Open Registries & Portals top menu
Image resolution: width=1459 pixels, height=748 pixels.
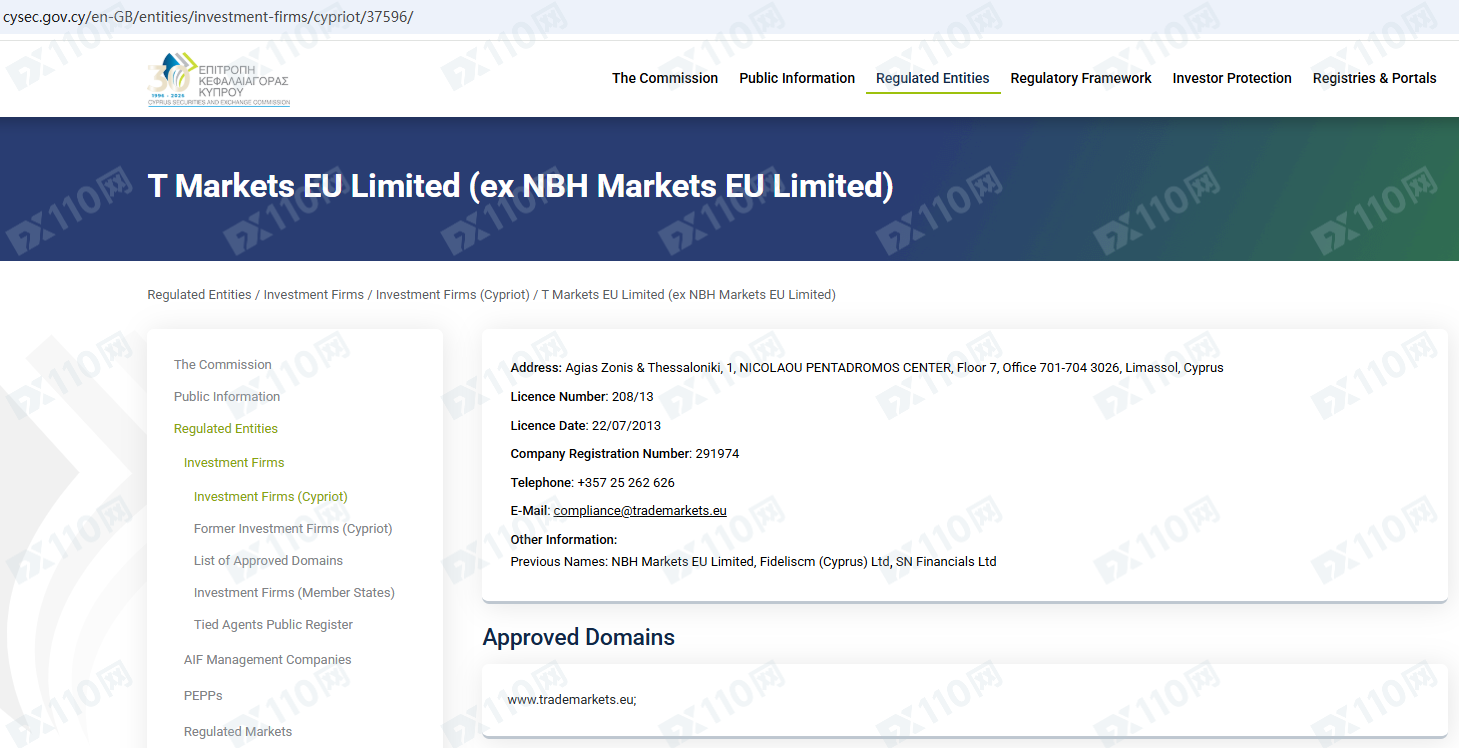(1374, 78)
